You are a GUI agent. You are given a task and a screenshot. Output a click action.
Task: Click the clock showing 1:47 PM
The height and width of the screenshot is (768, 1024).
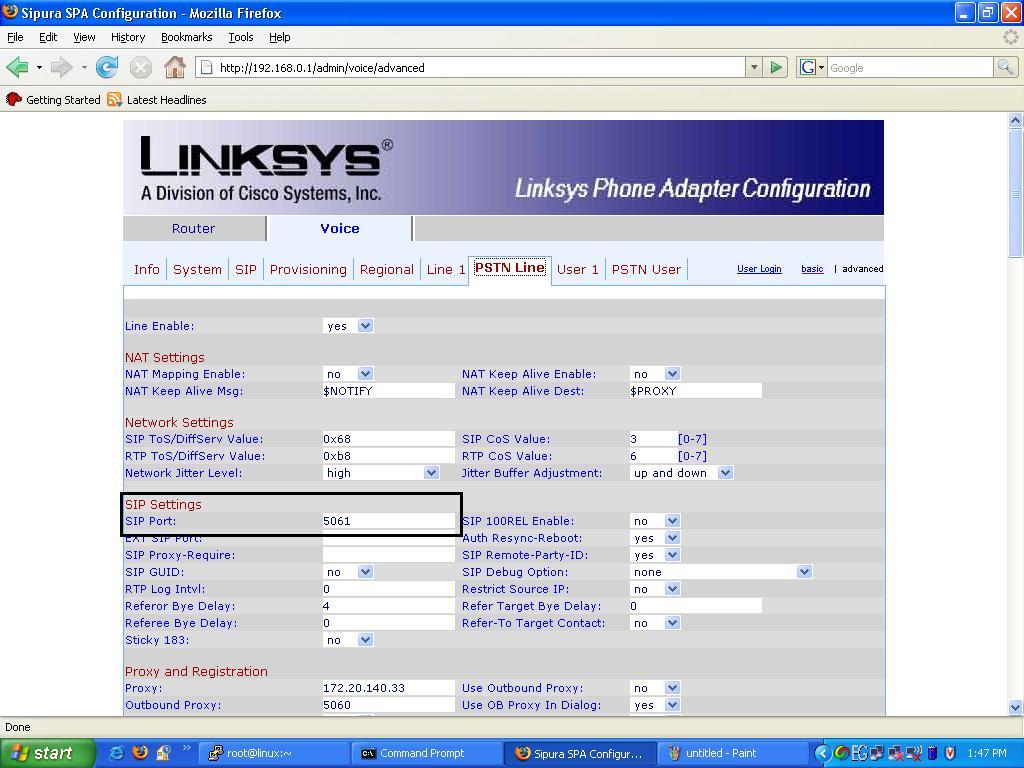tap(987, 754)
